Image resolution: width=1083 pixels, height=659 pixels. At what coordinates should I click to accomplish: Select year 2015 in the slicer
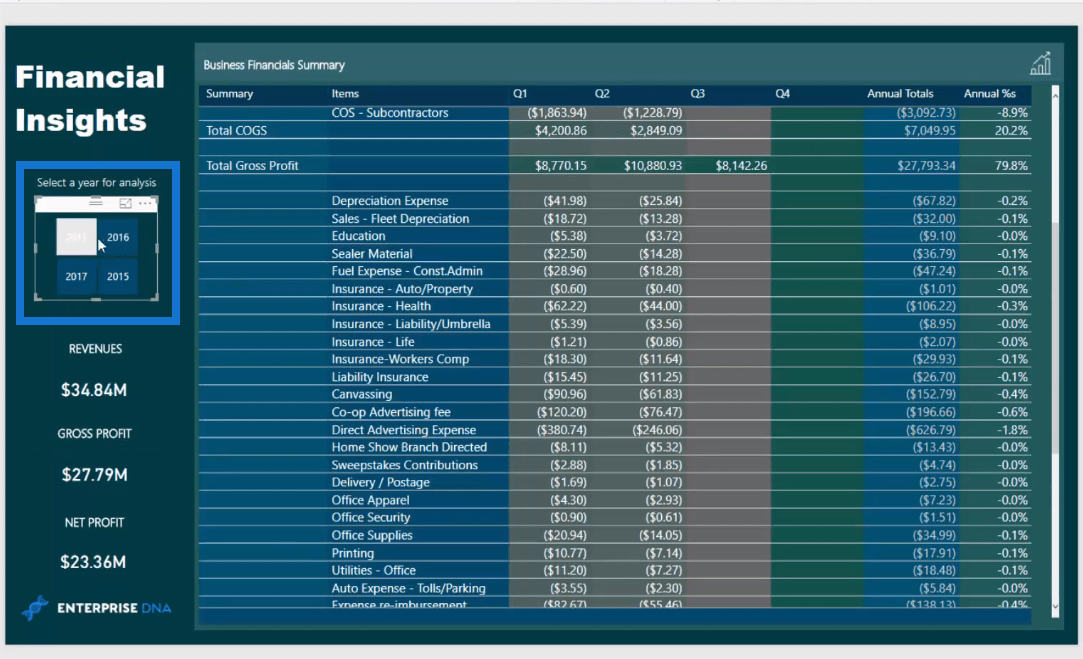point(117,276)
